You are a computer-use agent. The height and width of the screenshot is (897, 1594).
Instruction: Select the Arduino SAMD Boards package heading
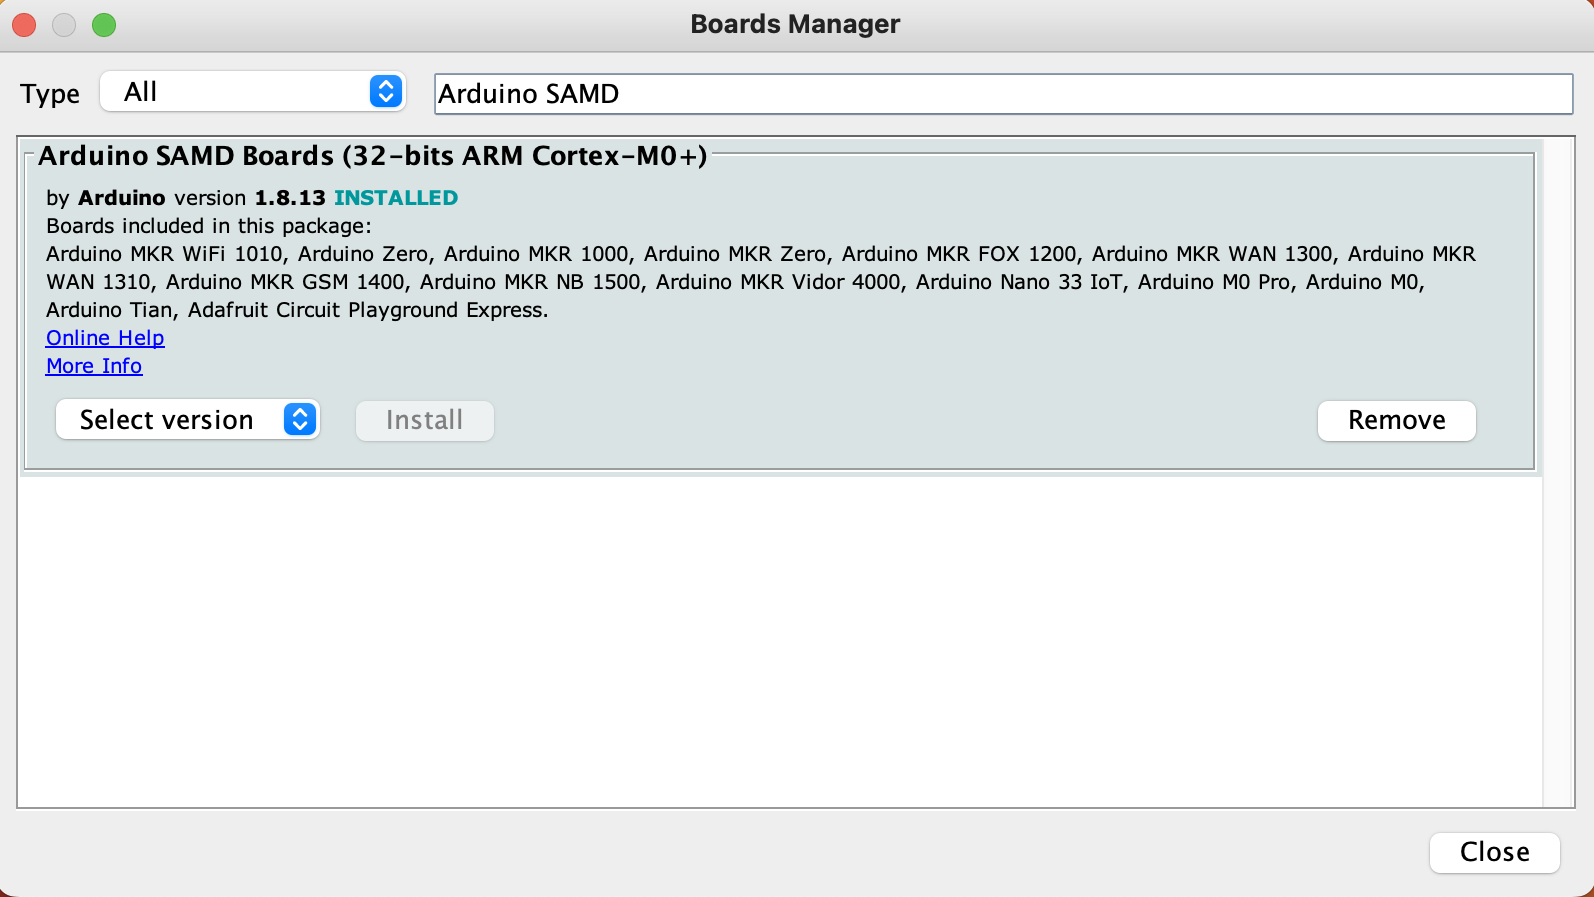pyautogui.click(x=372, y=156)
